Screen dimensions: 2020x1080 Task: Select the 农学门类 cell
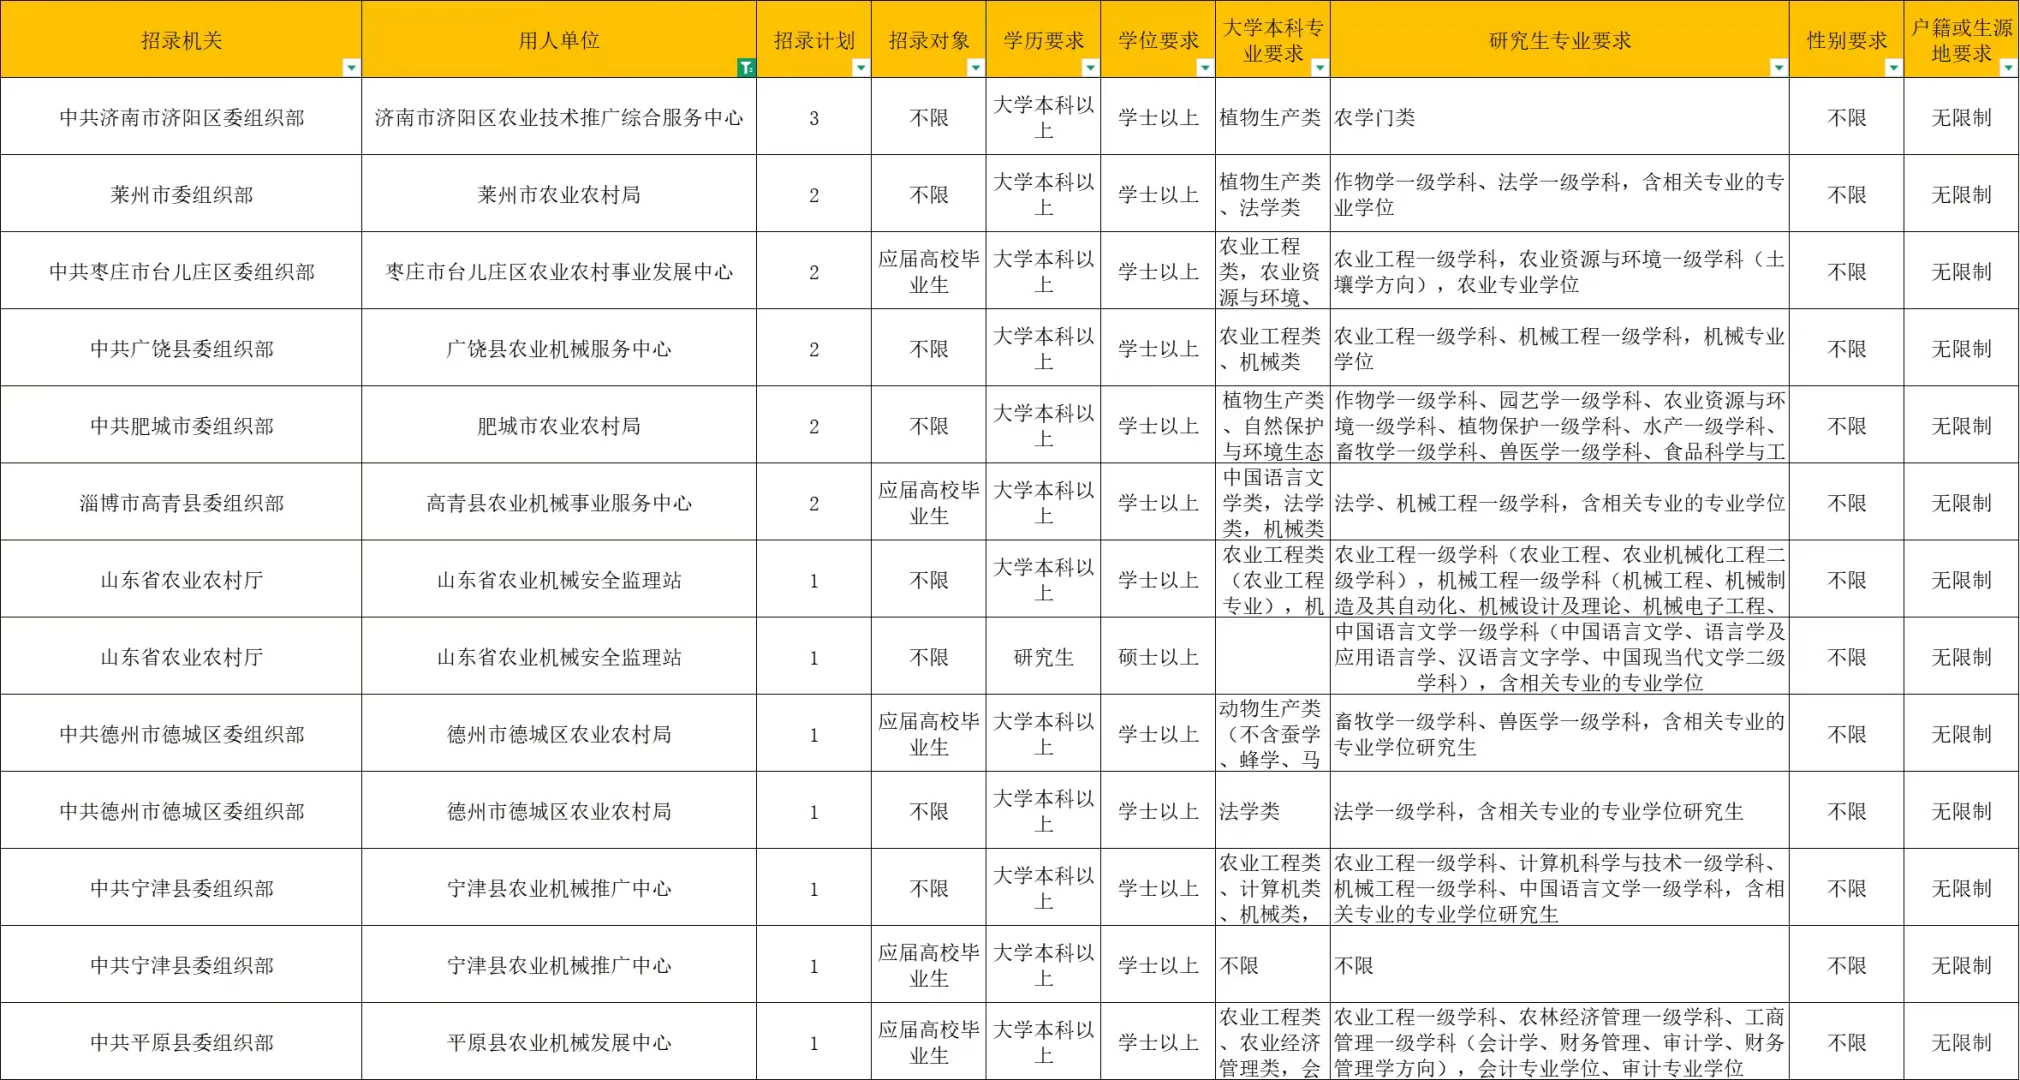[x=1560, y=117]
